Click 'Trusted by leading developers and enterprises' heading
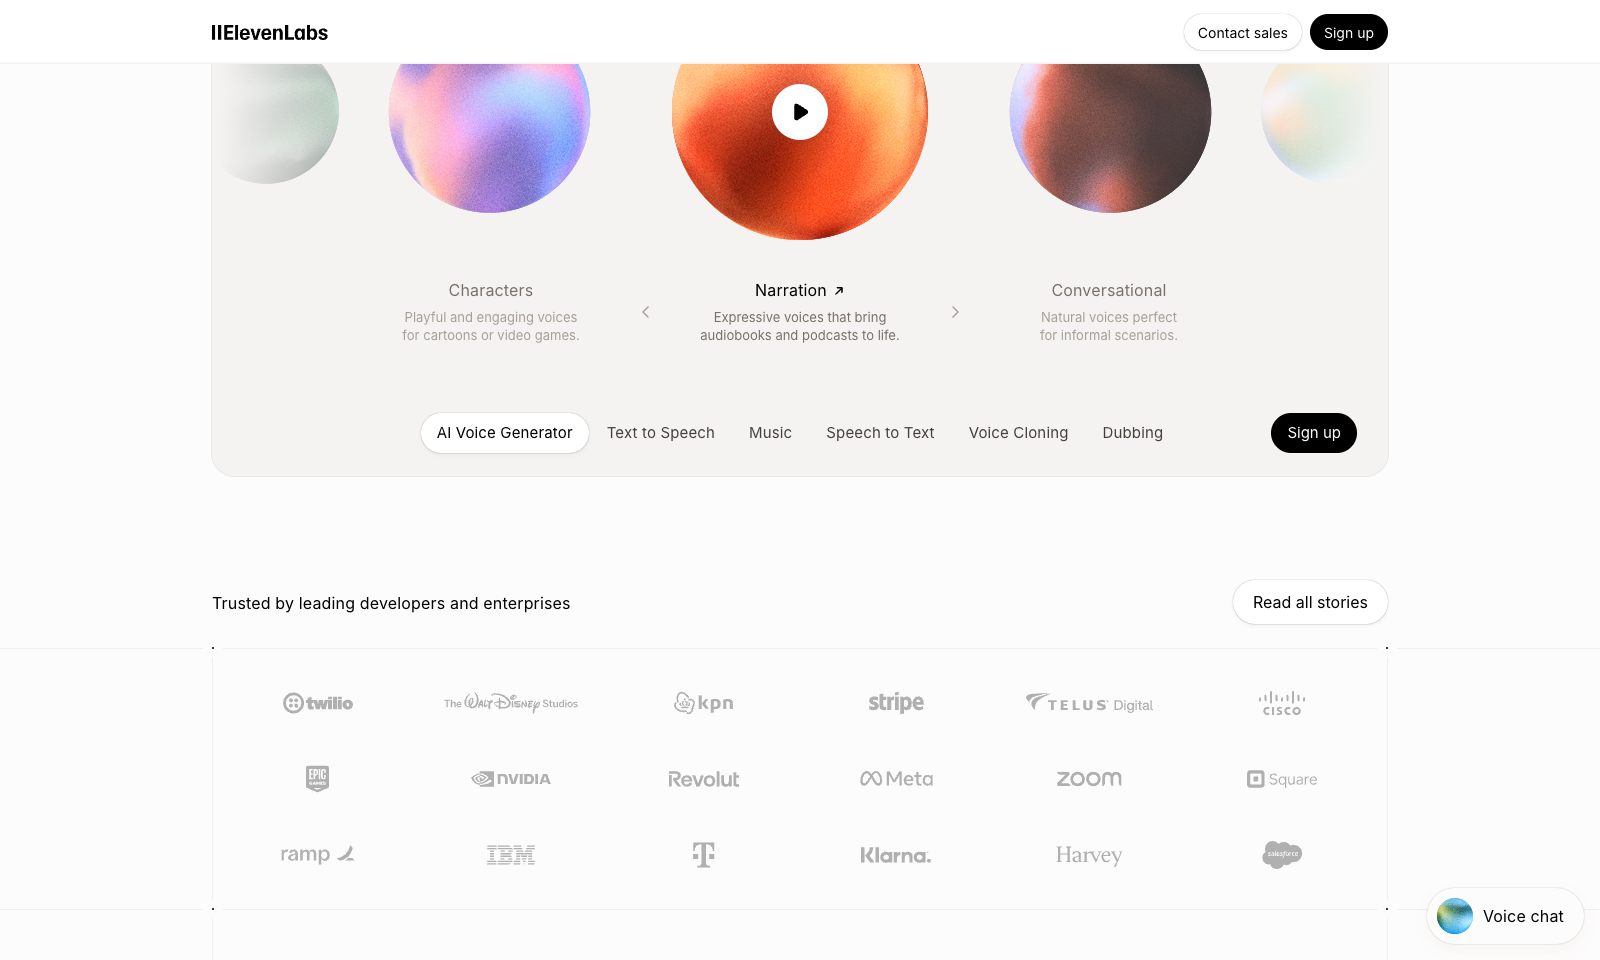This screenshot has height=960, width=1600. [391, 603]
